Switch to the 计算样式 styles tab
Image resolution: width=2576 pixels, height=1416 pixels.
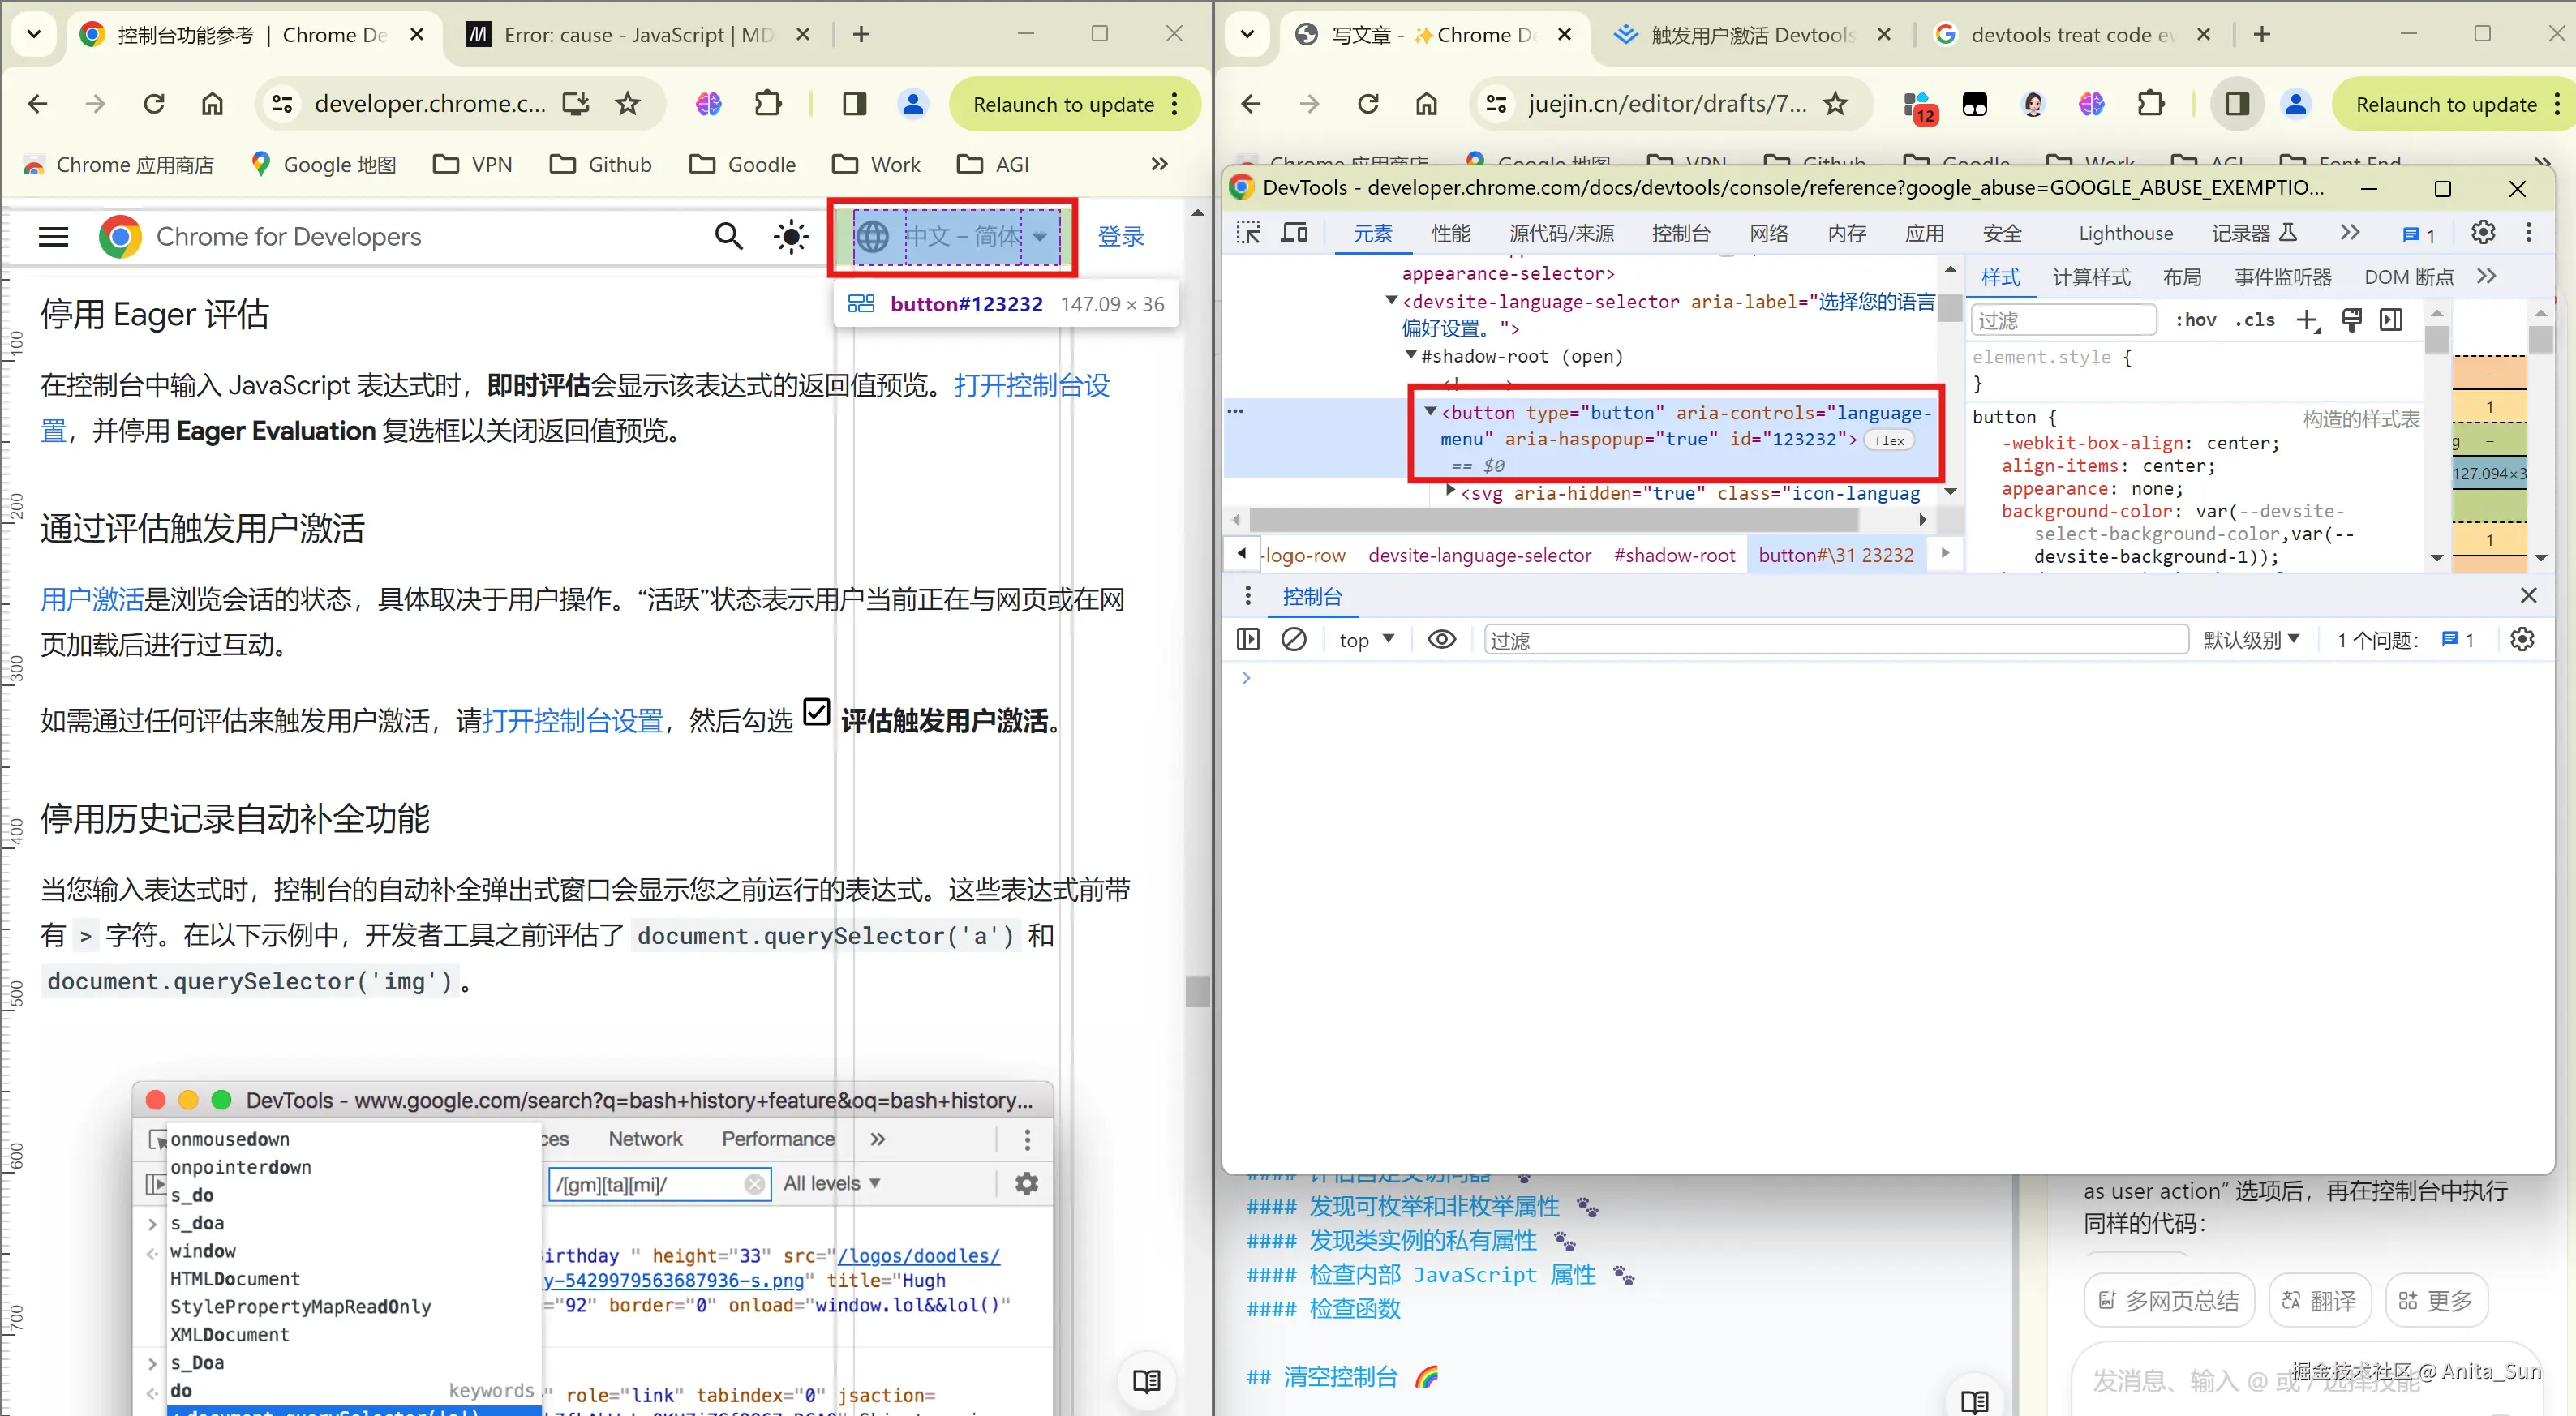(2091, 277)
